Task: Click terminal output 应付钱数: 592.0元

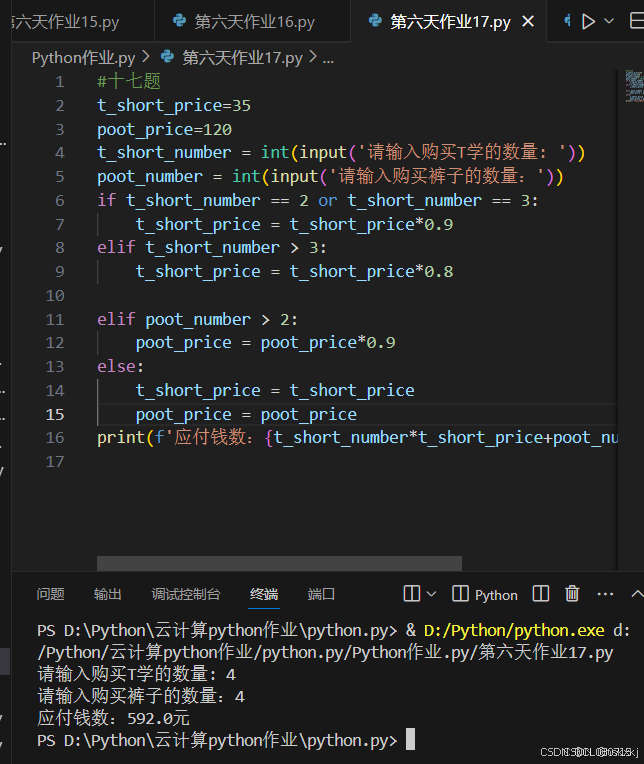Action: pos(113,718)
